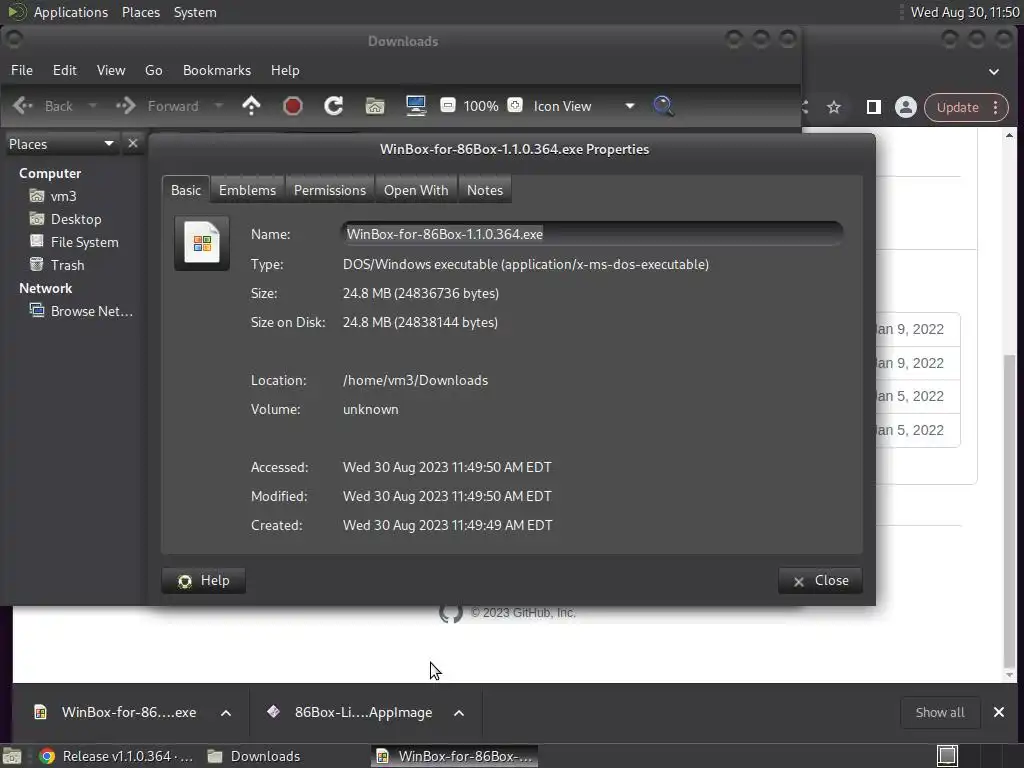Open the Places sidebar selector dropdown
Image resolution: width=1024 pixels, height=768 pixels.
pyautogui.click(x=61, y=144)
